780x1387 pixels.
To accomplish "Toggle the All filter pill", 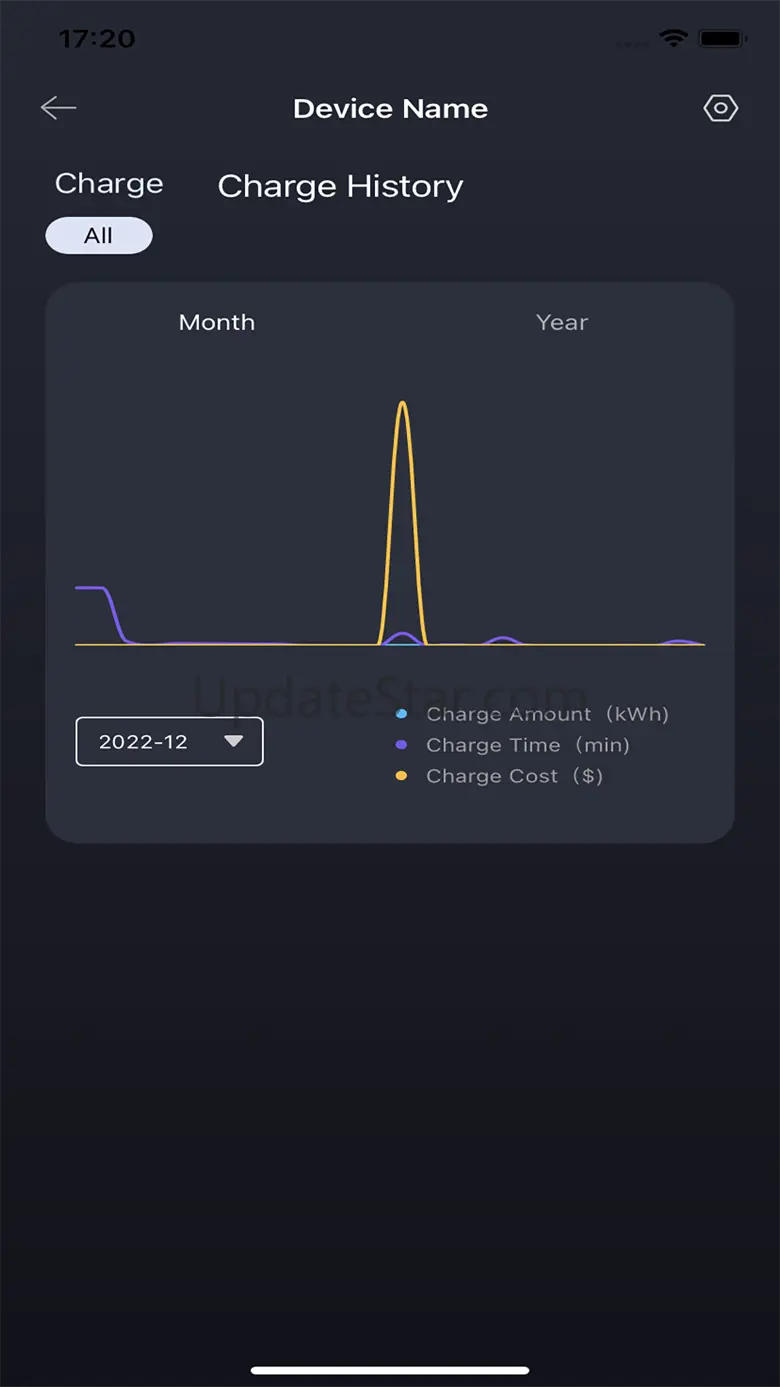I will coord(99,236).
